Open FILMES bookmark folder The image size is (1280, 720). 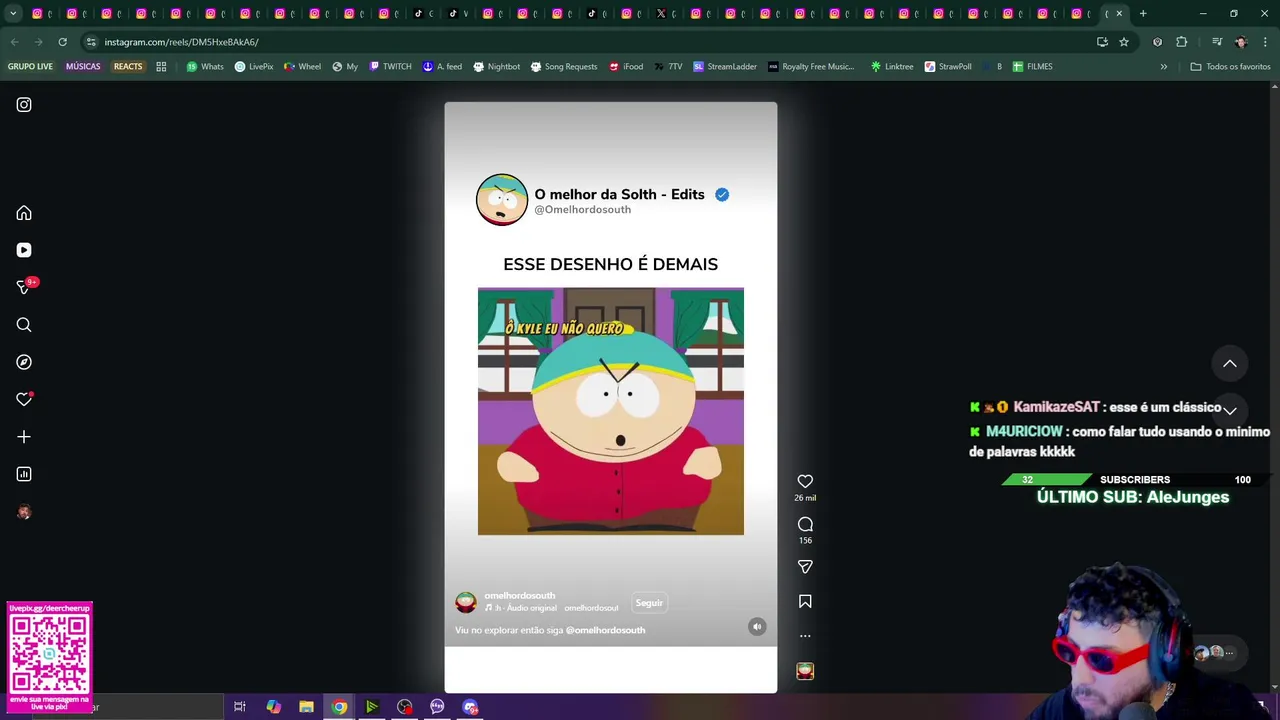coord(1032,67)
